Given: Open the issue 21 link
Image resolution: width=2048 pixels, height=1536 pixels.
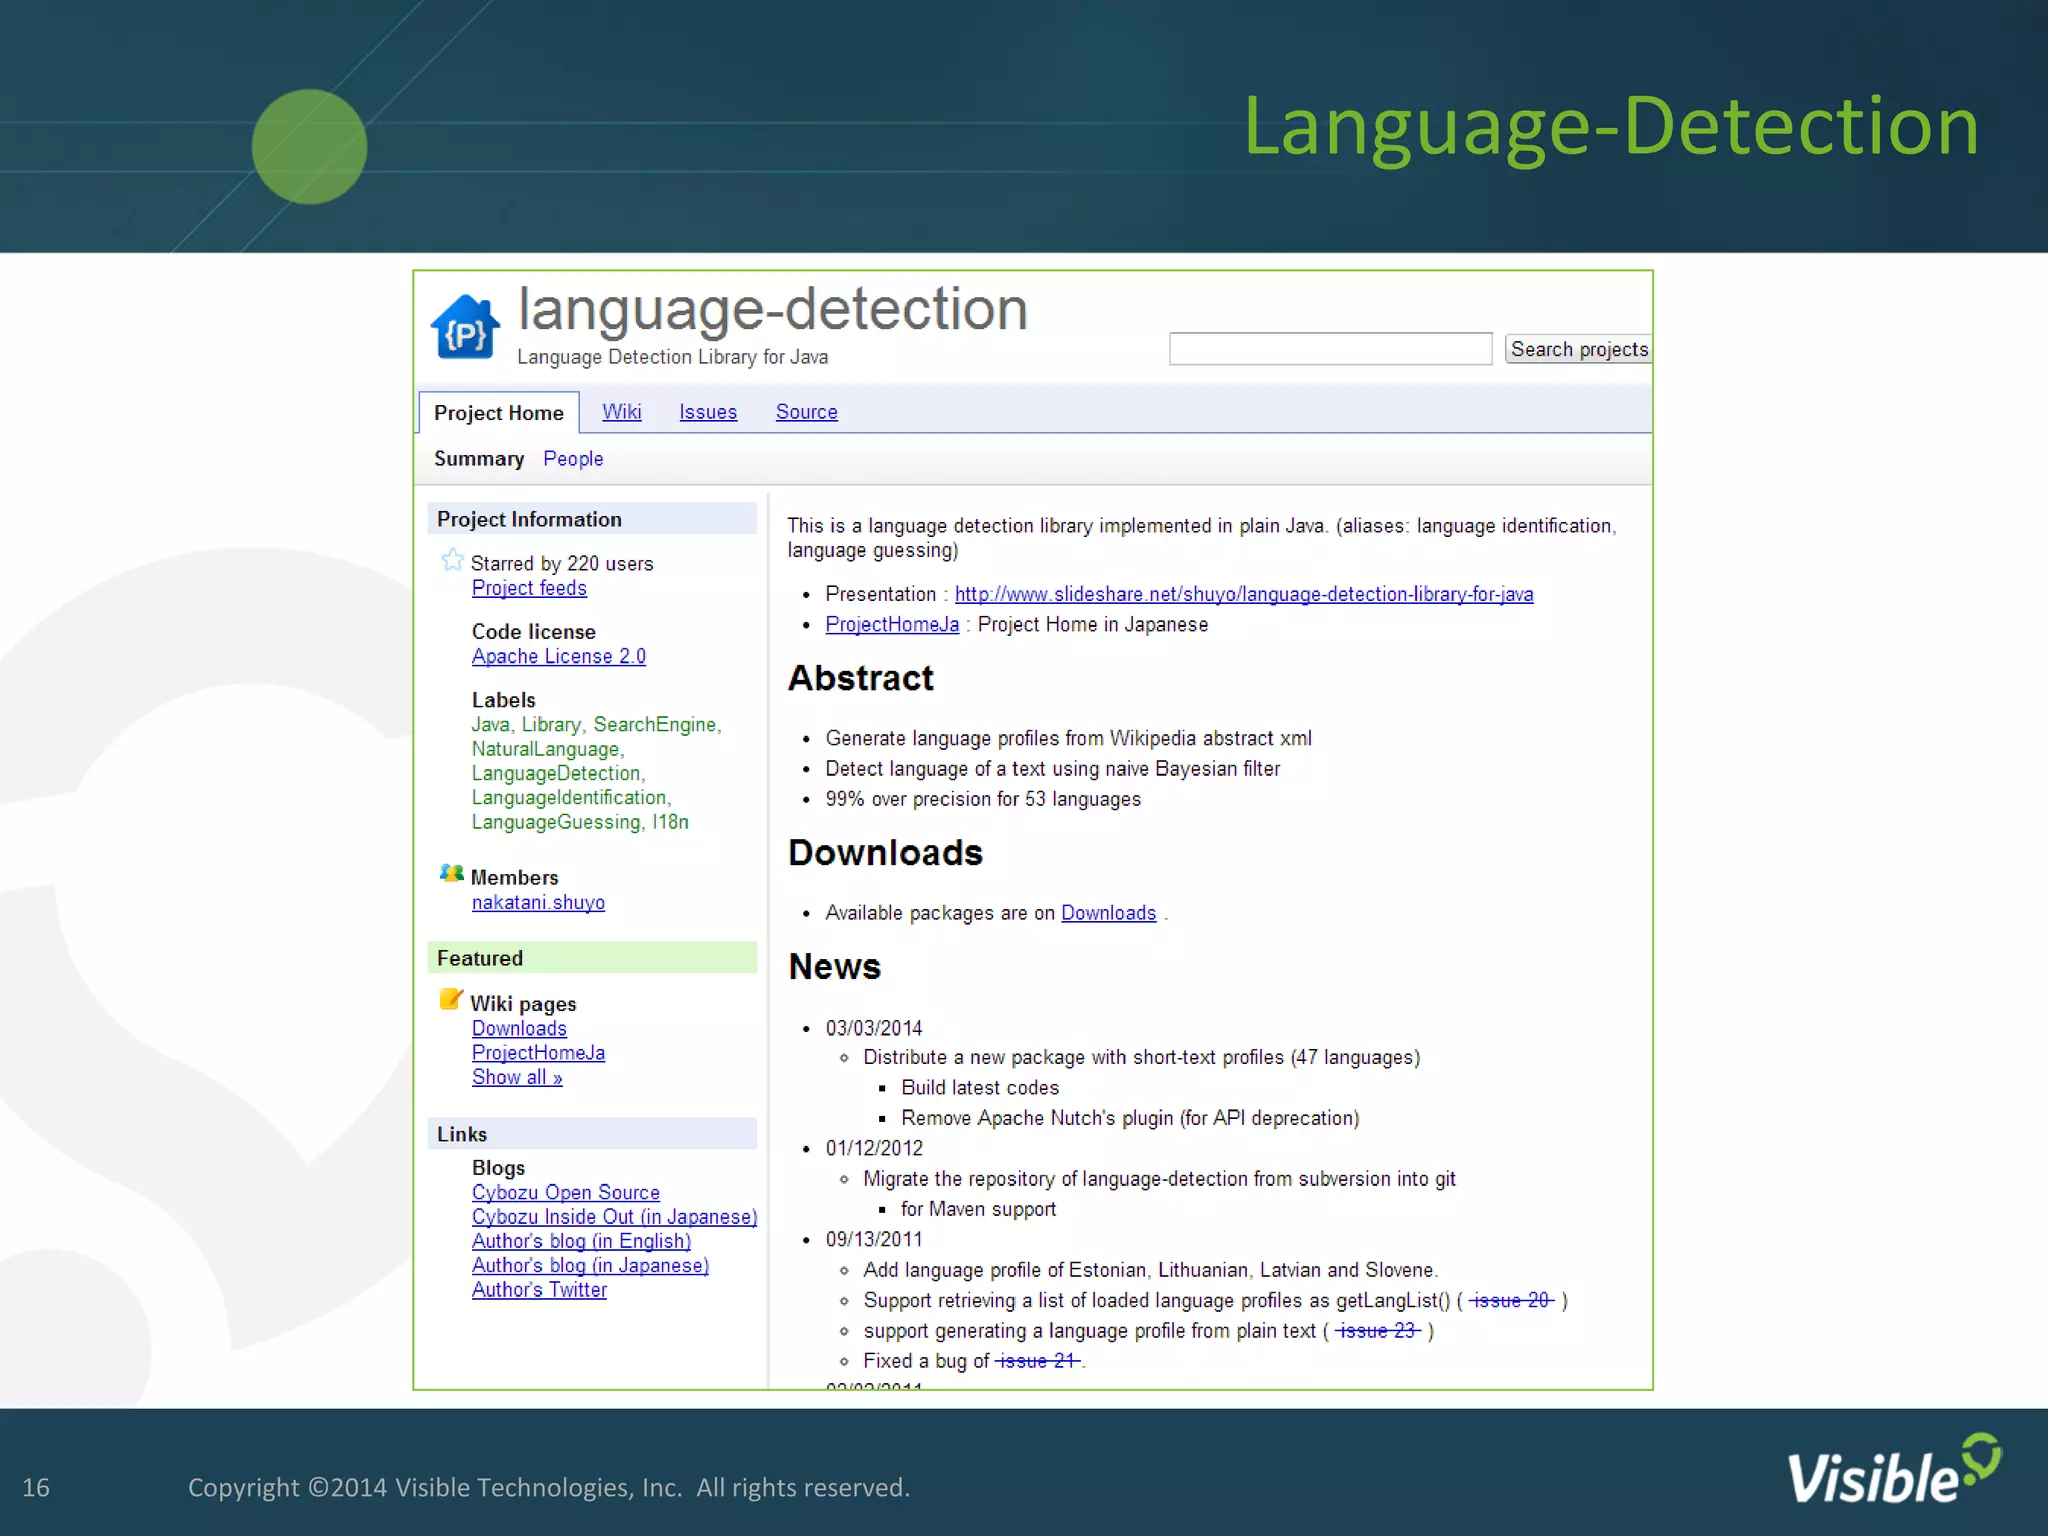Looking at the screenshot, I should [1038, 1361].
